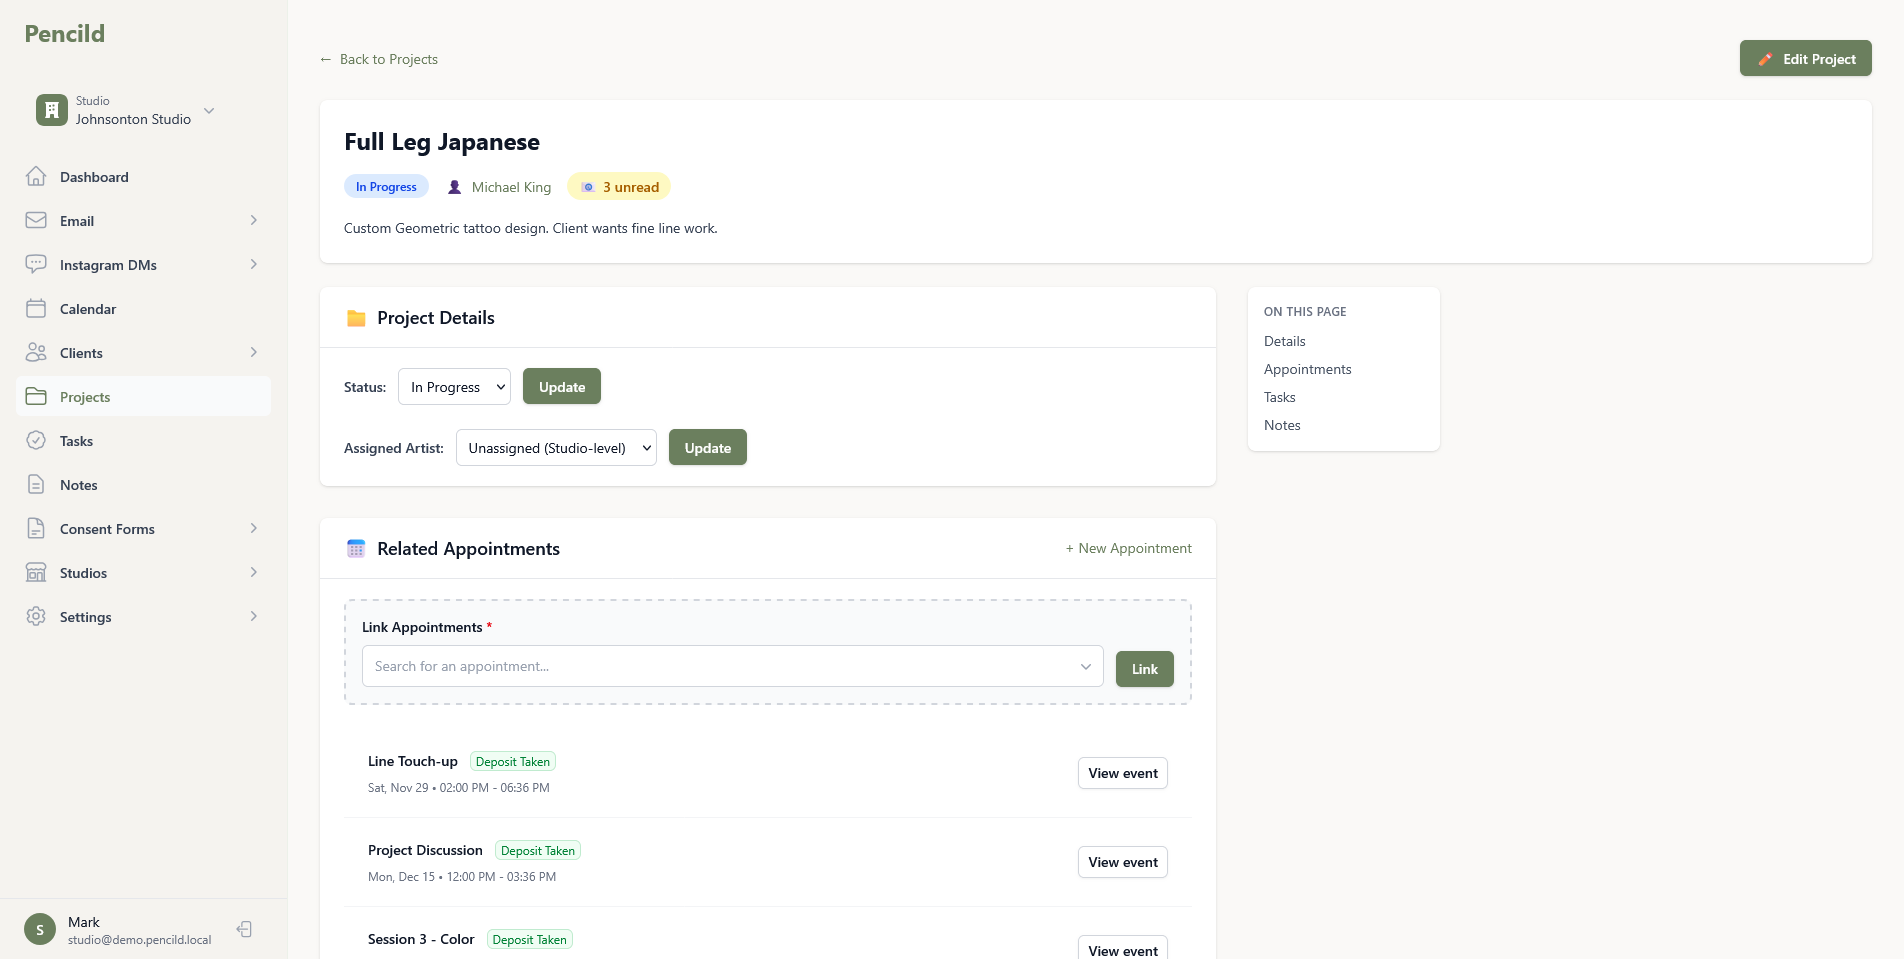Viewport: 1904px width, 959px height.
Task: Click the logout icon next to Mark
Action: point(243,928)
